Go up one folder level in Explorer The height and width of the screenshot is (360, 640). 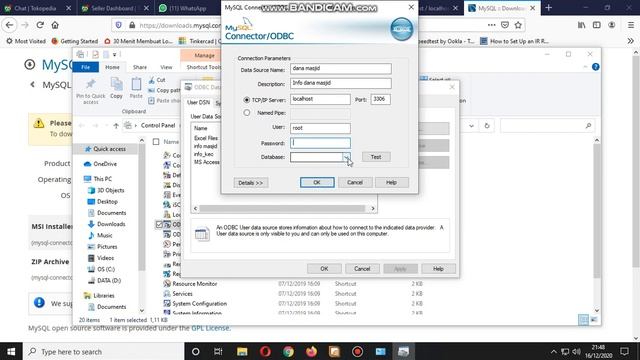pyautogui.click(x=116, y=126)
